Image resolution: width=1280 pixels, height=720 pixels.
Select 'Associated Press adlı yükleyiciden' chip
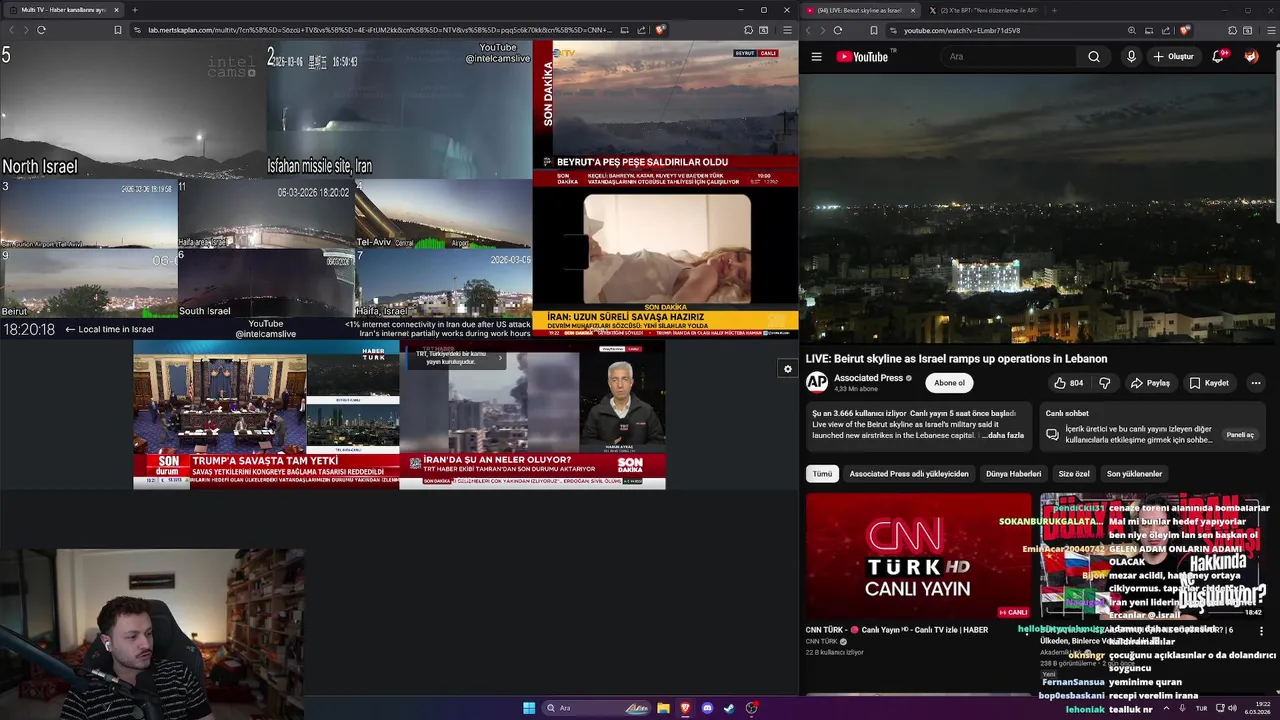pyautogui.click(x=909, y=474)
